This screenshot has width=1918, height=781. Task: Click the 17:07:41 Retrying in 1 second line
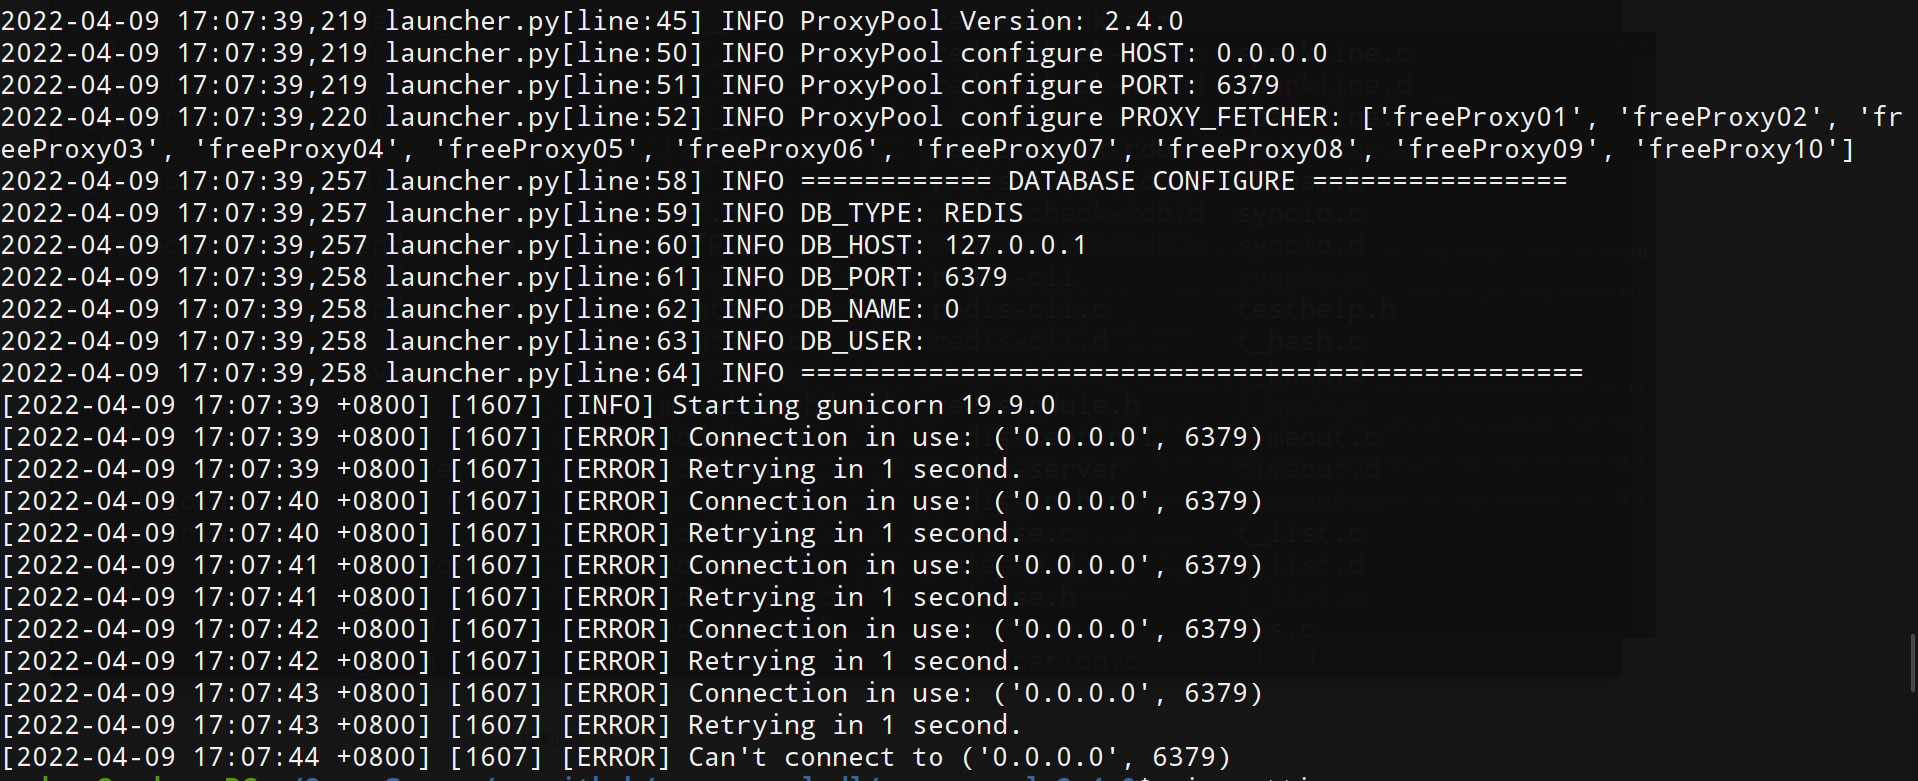(x=512, y=597)
